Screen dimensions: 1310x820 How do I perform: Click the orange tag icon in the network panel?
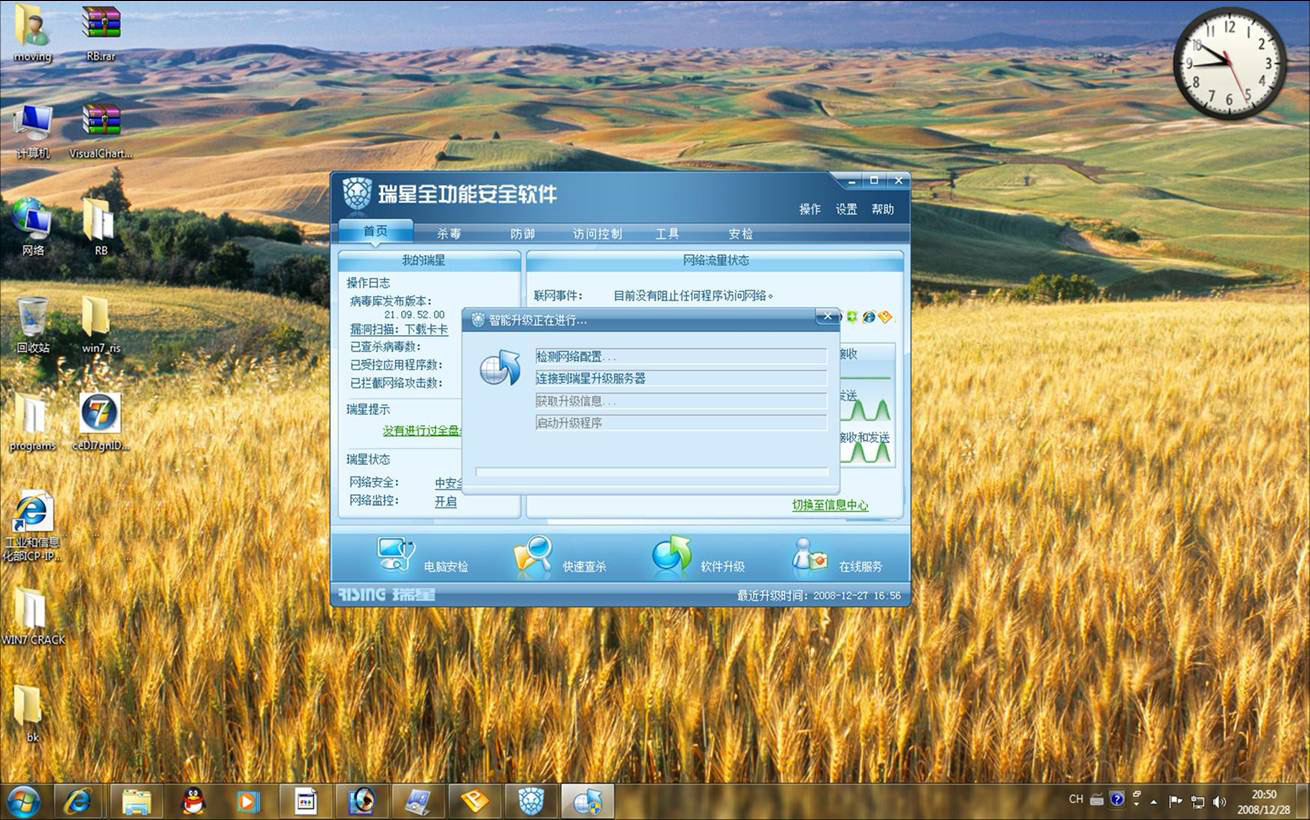click(x=885, y=317)
